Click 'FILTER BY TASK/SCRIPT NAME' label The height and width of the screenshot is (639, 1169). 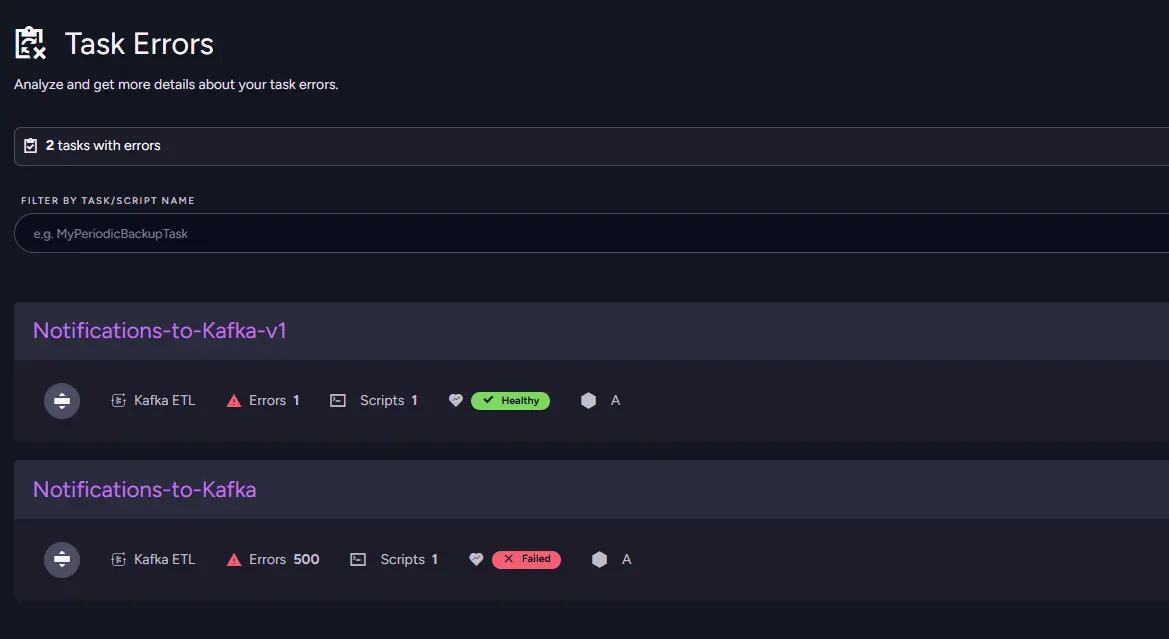pos(107,201)
